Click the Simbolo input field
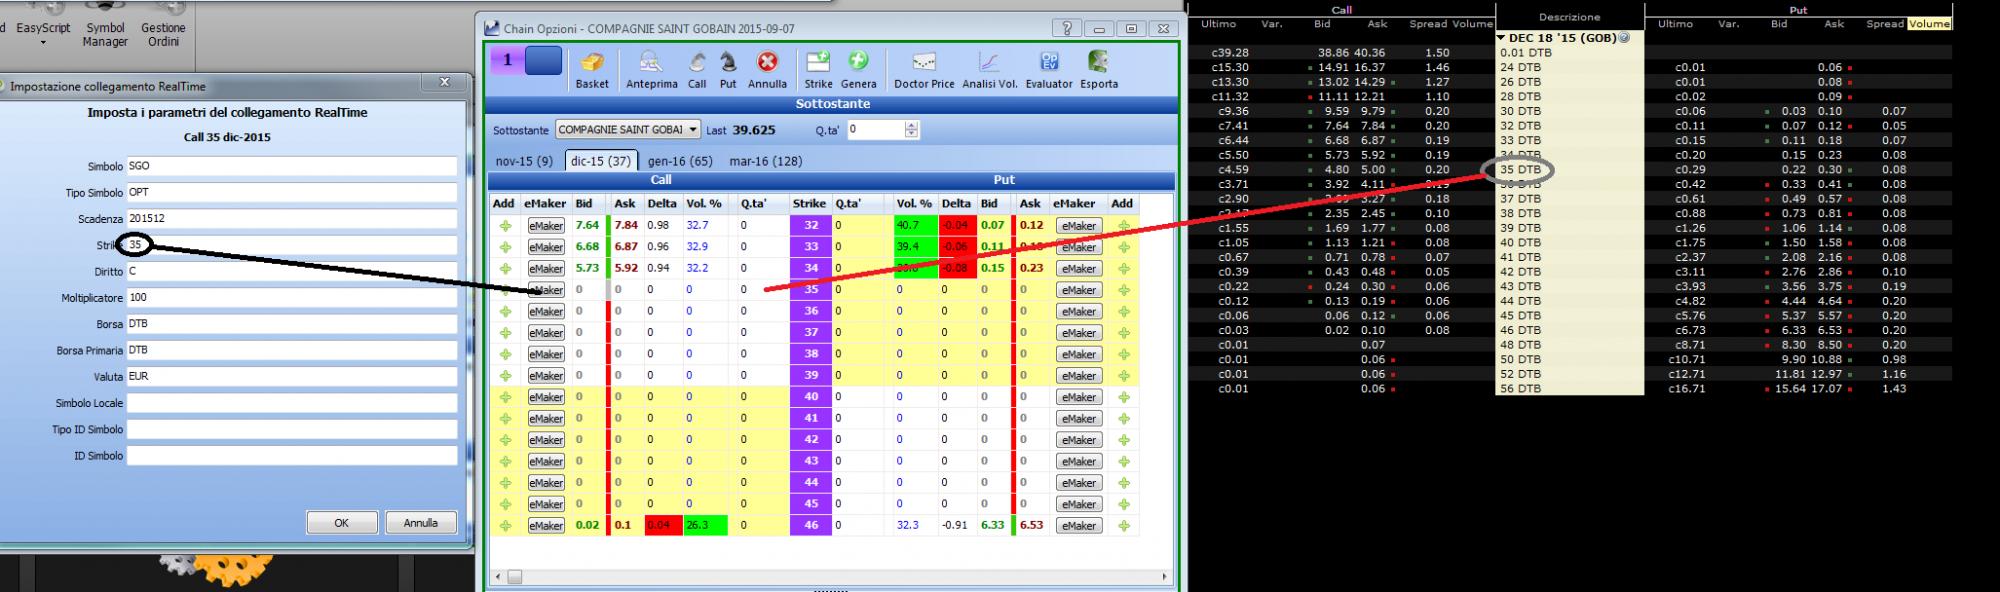2000x592 pixels. pyautogui.click(x=292, y=166)
